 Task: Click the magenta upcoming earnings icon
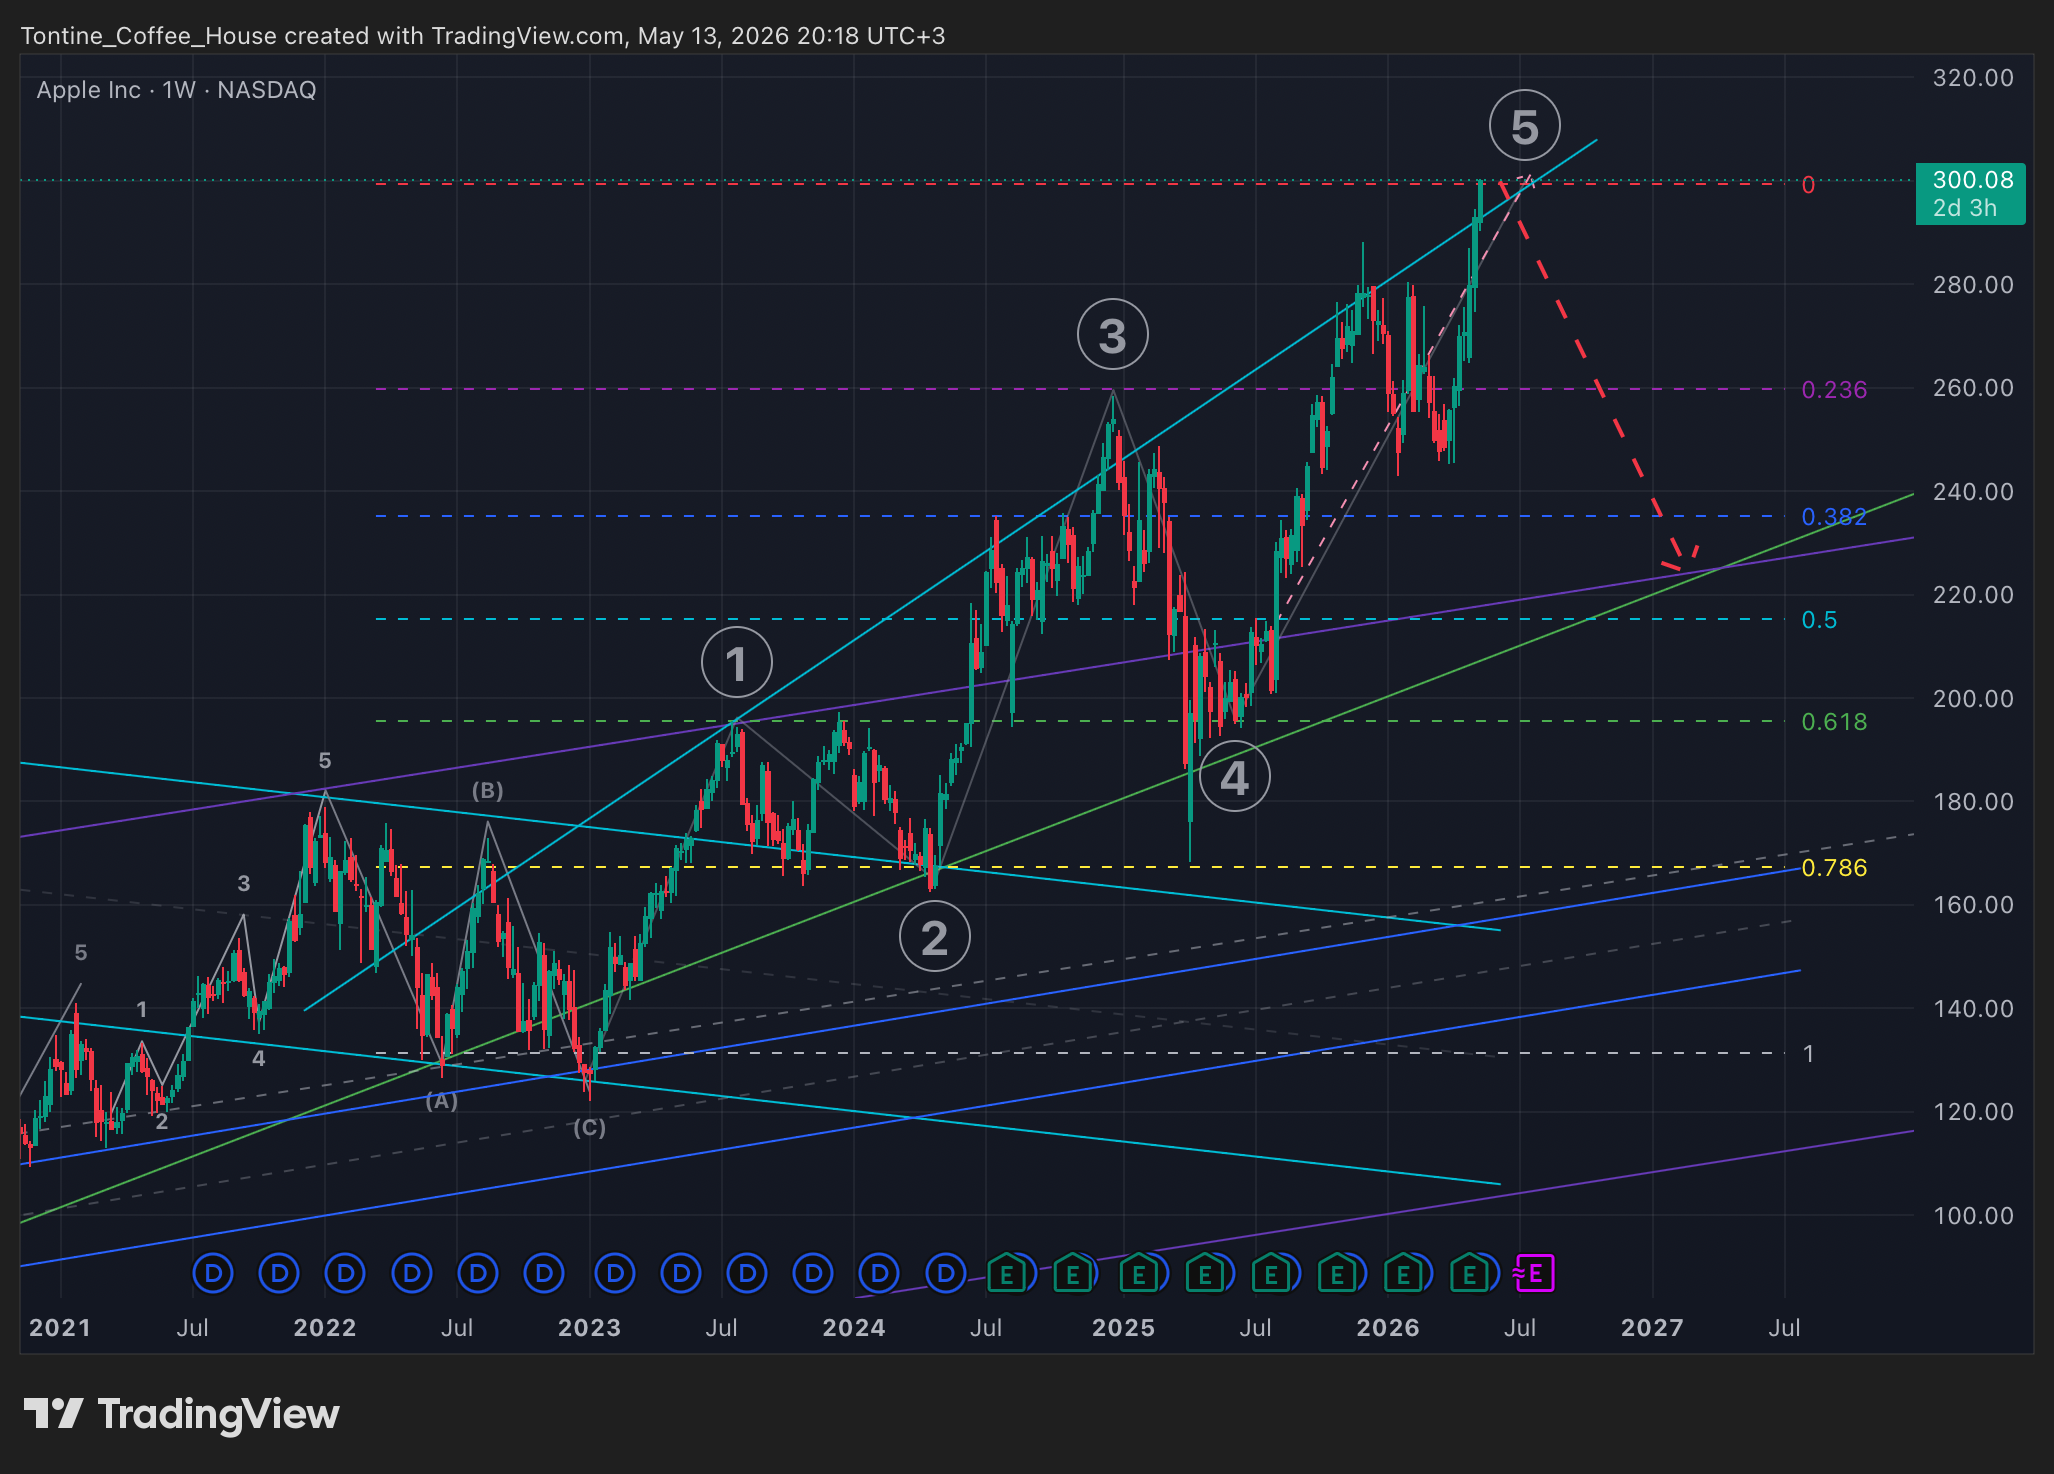click(1535, 1274)
